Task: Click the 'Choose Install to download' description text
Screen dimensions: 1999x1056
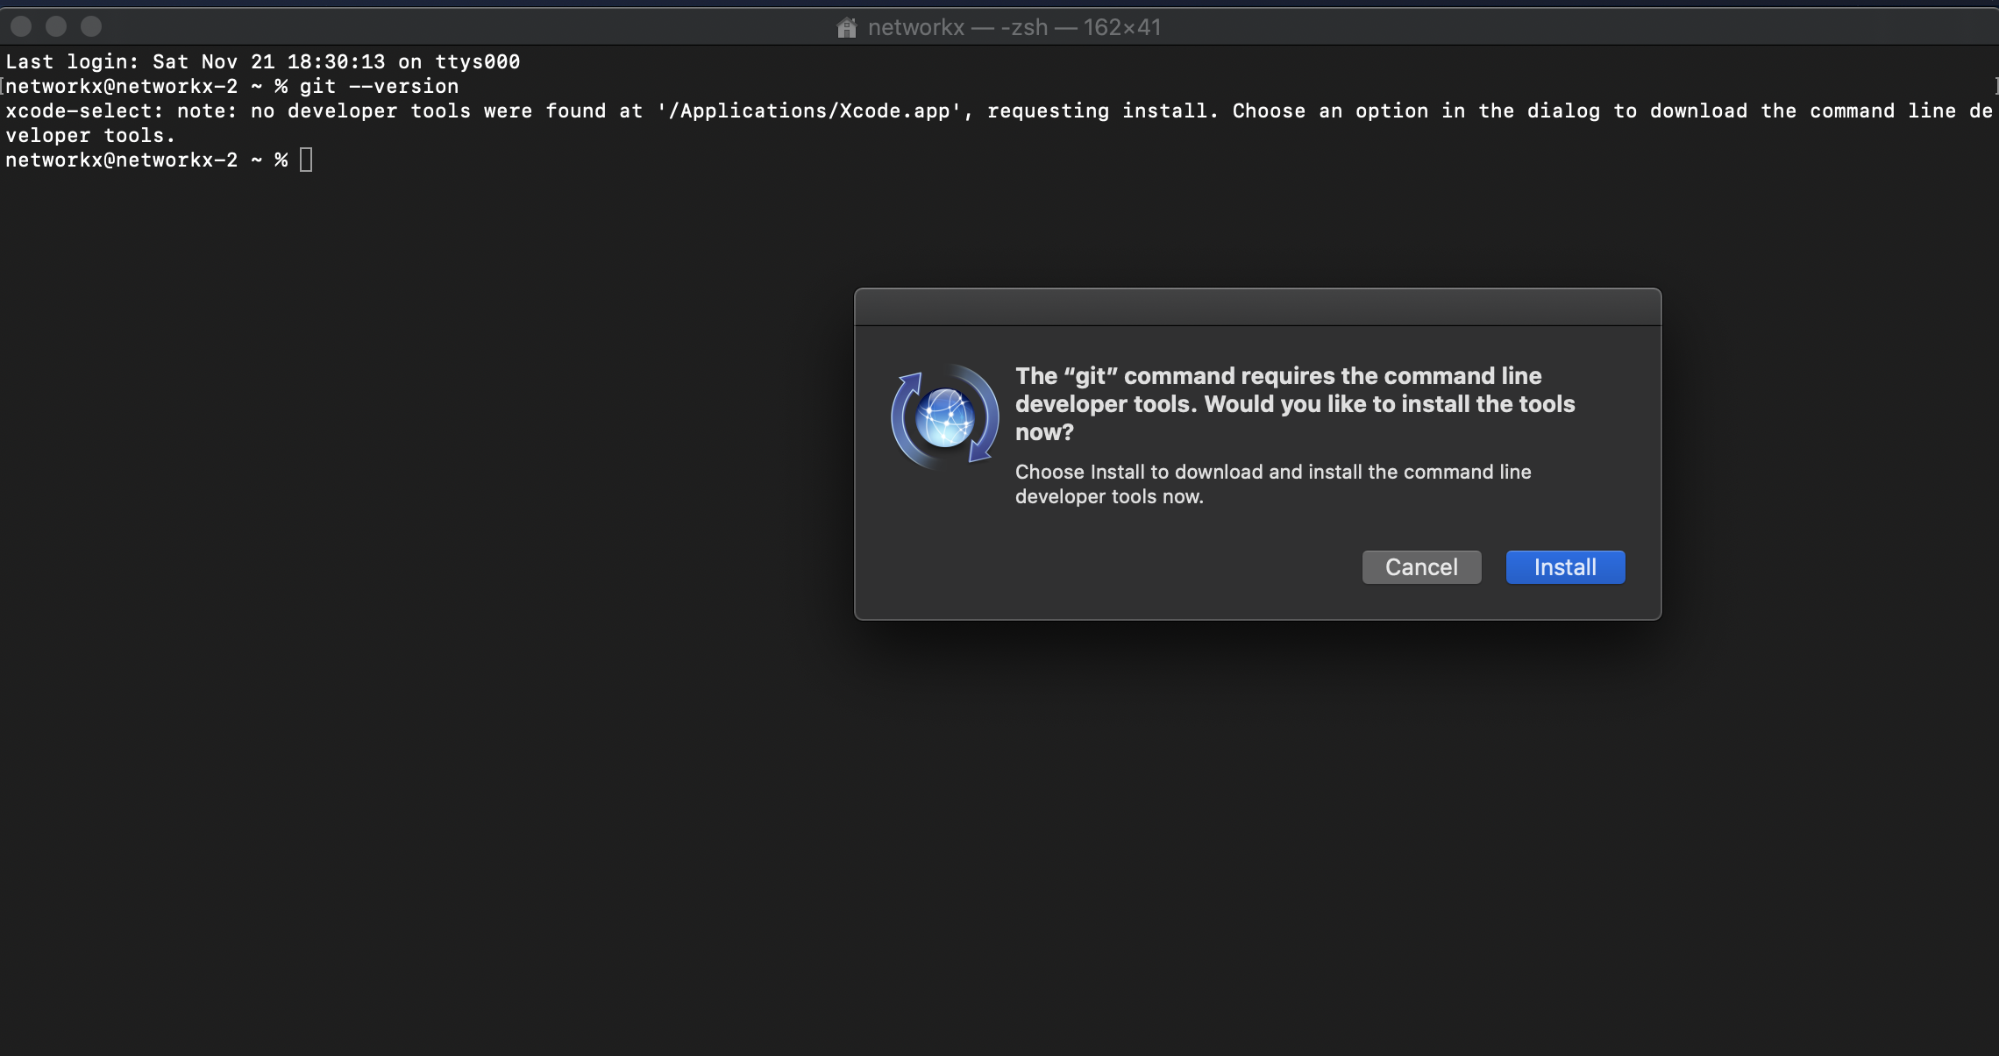Action: point(1272,484)
